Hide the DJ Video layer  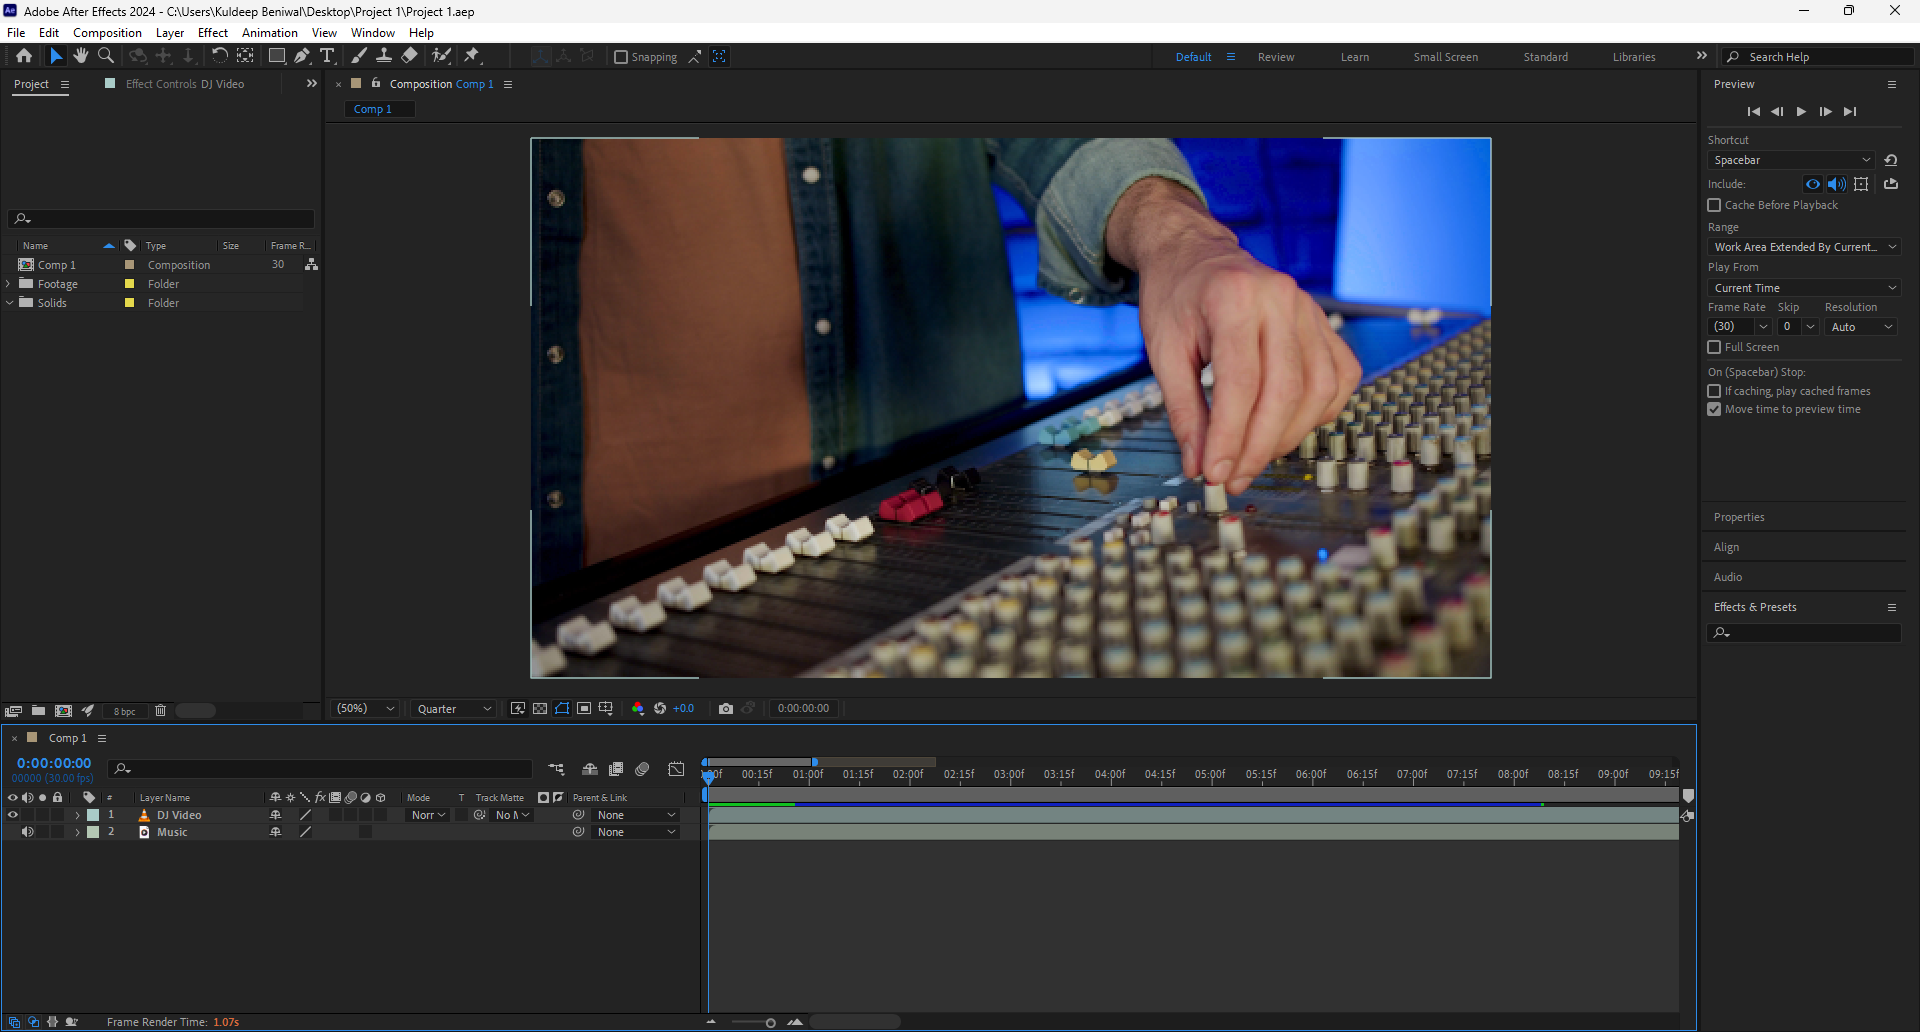click(x=13, y=815)
